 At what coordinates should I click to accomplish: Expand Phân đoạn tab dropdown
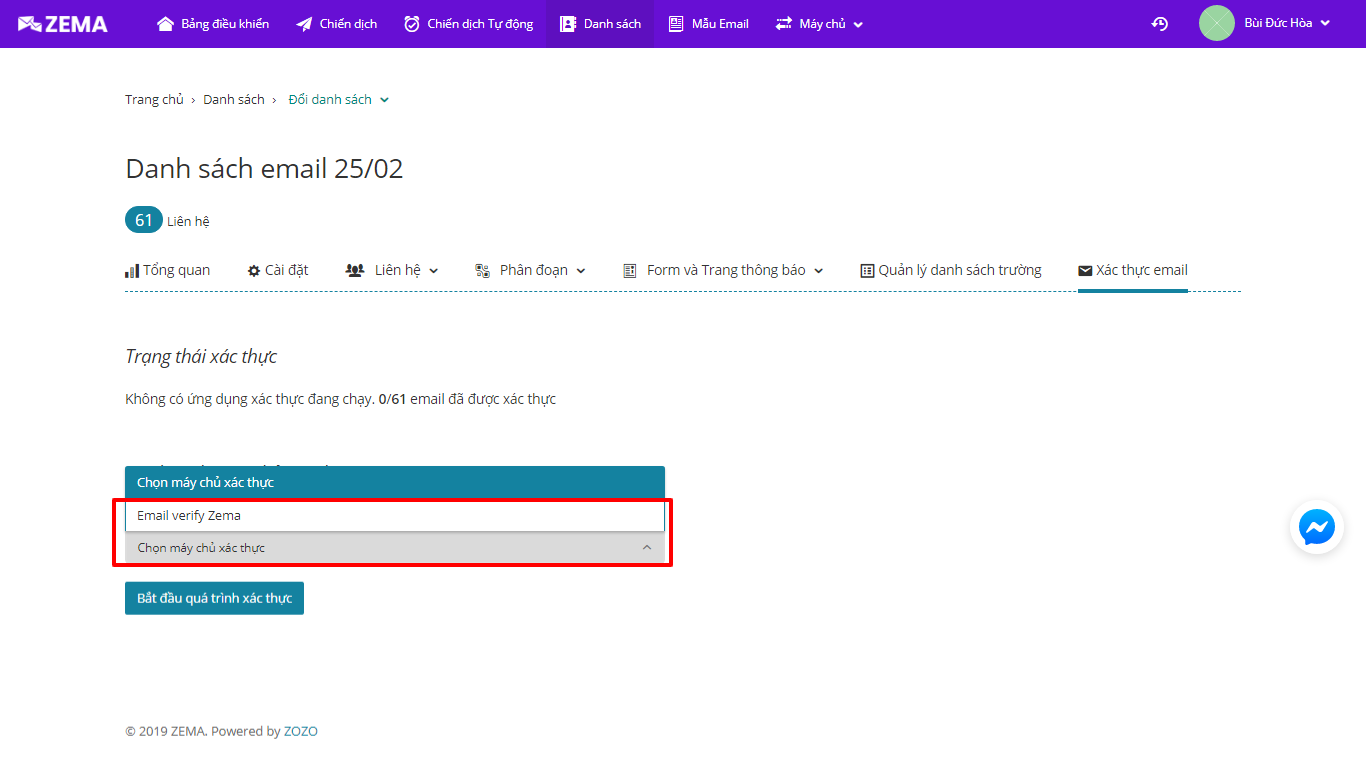(530, 270)
